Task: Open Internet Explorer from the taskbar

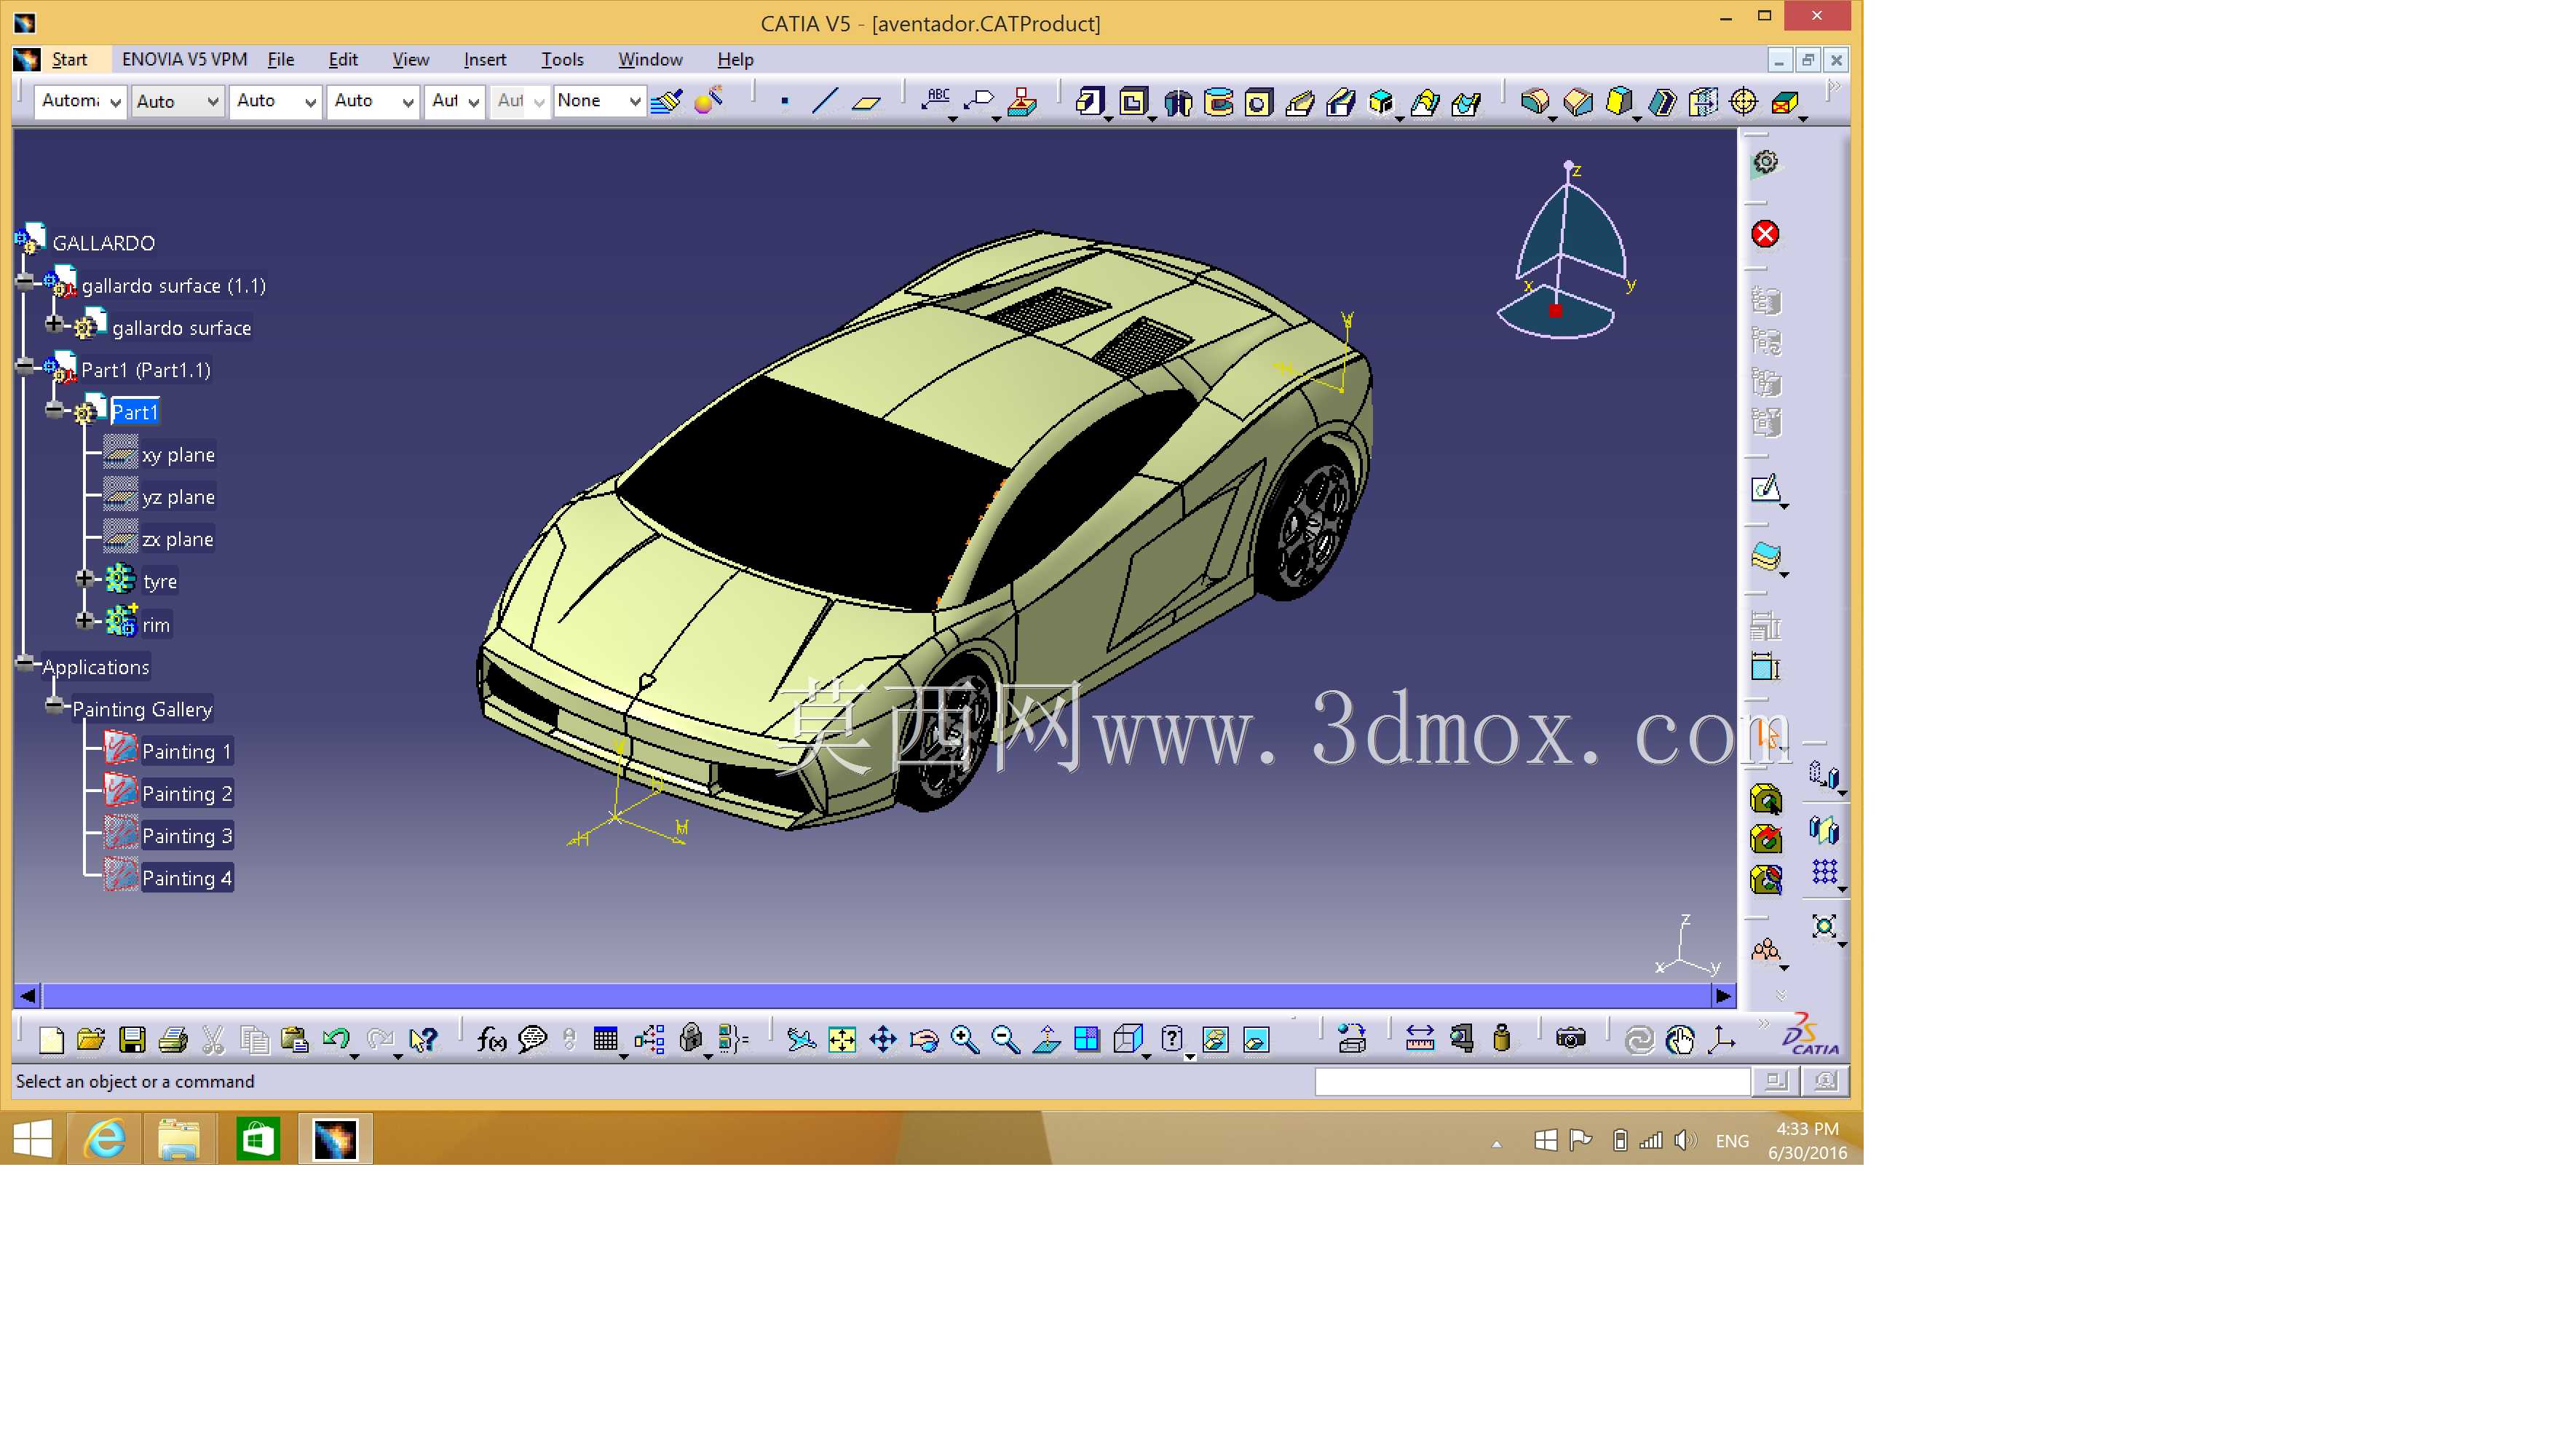Action: (105, 1140)
